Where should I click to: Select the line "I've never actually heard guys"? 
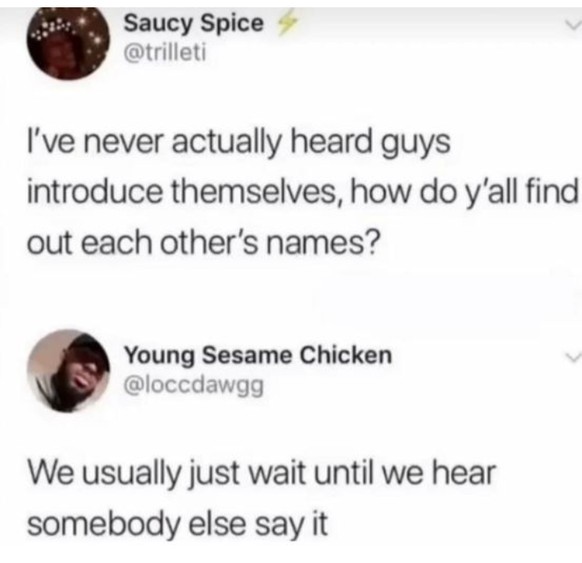click(239, 143)
